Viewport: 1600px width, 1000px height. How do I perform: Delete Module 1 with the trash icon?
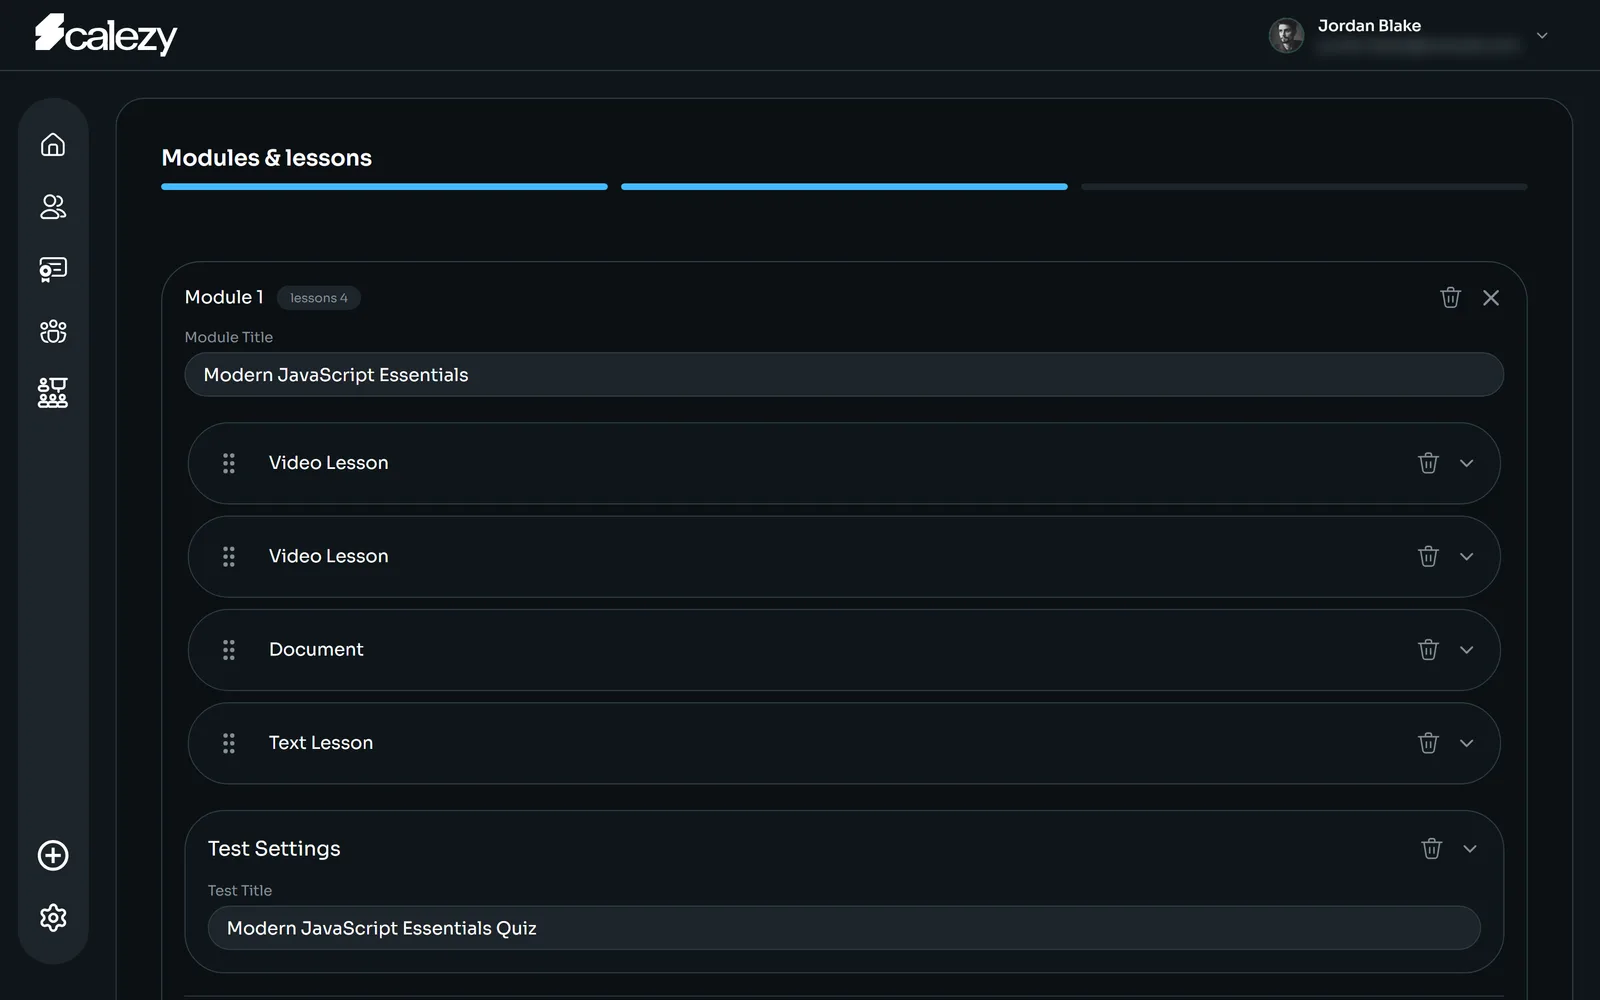(x=1450, y=297)
